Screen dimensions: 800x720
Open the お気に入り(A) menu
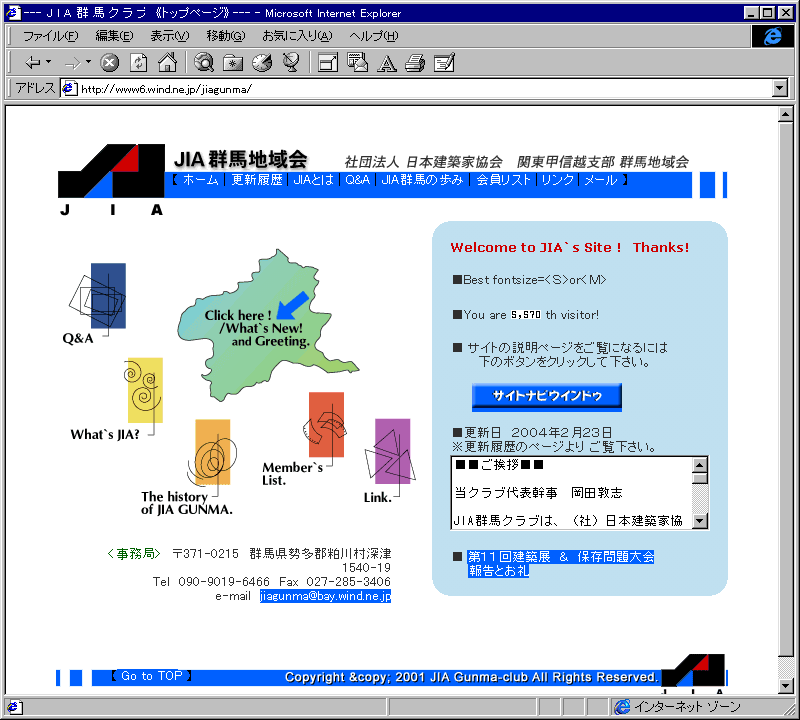point(297,36)
